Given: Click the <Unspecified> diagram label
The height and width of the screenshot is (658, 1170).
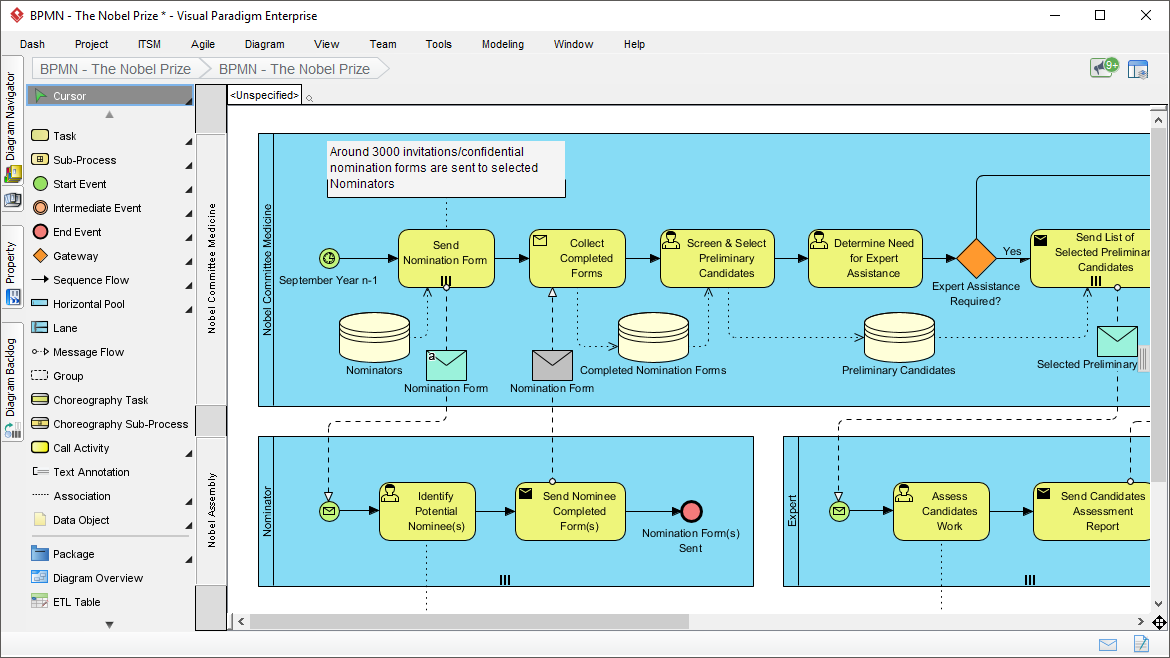Looking at the screenshot, I should pos(264,95).
